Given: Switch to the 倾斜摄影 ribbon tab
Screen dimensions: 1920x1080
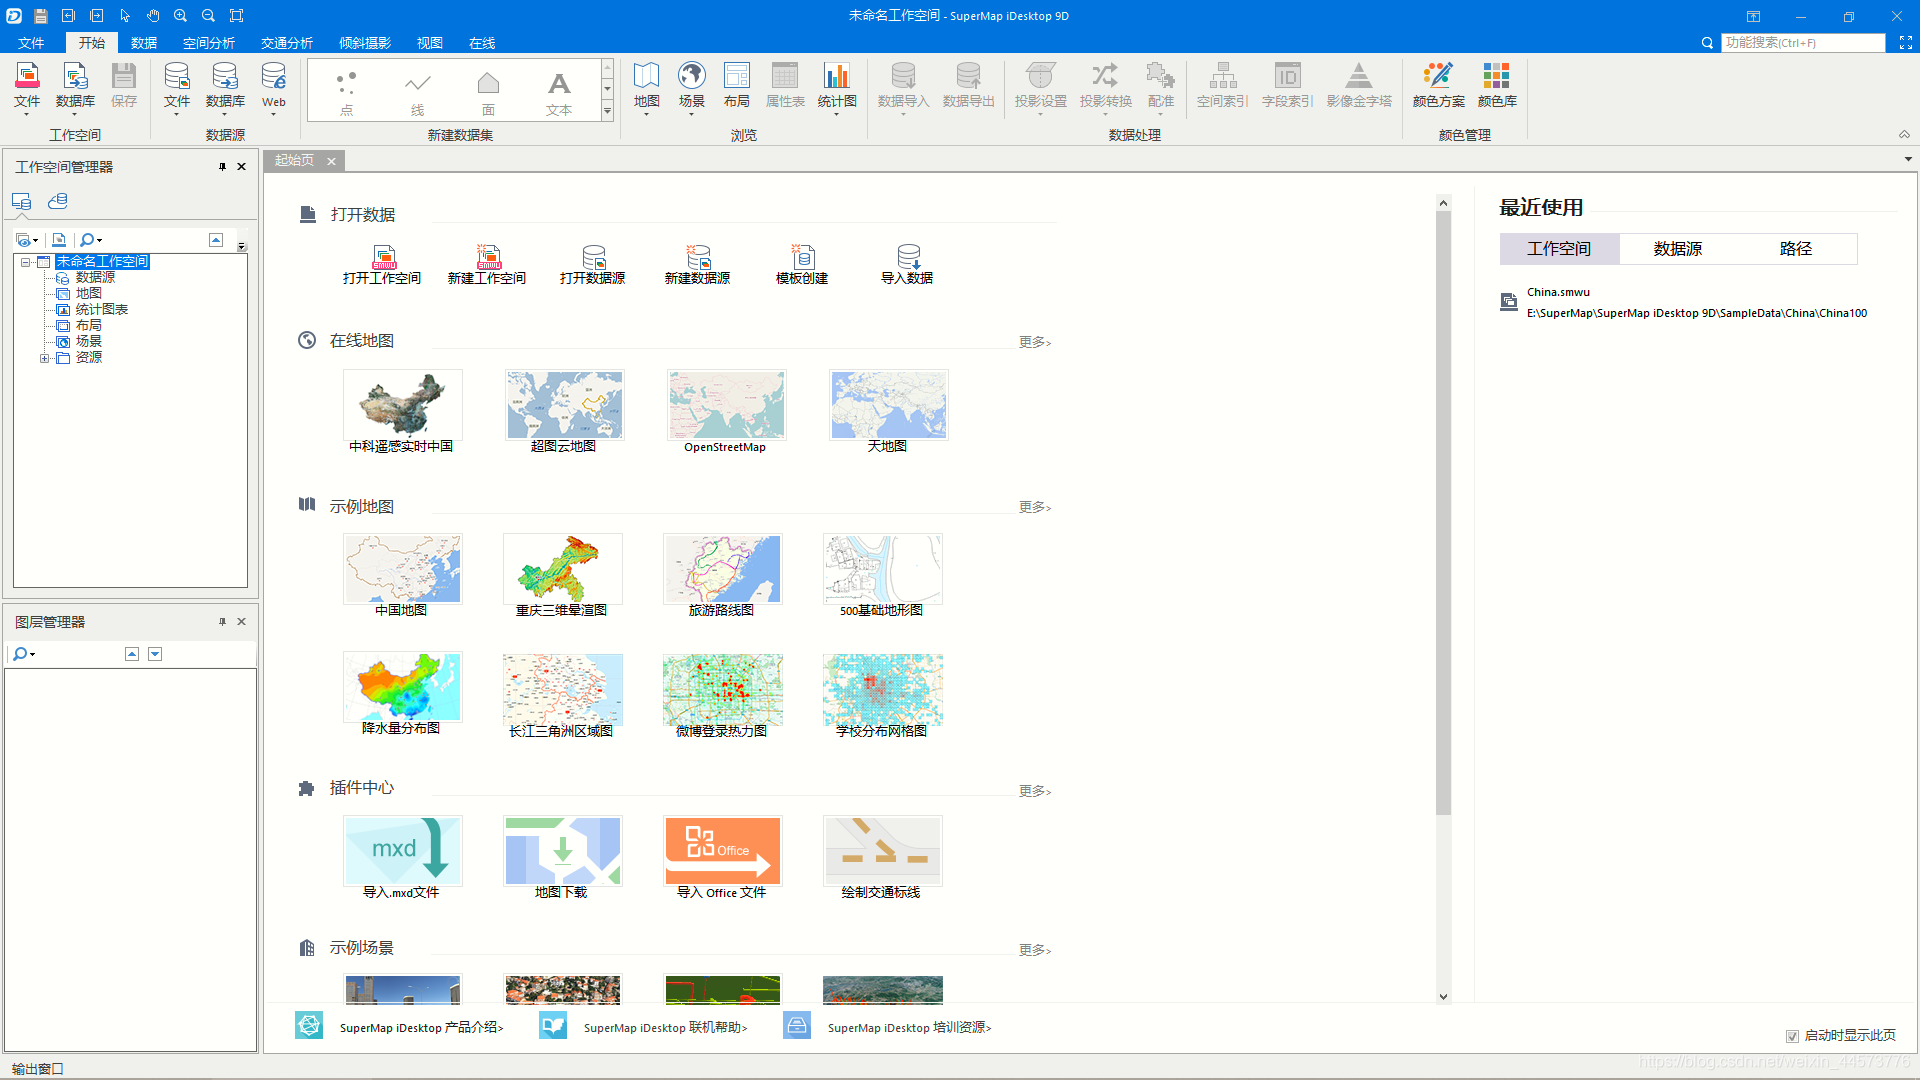Looking at the screenshot, I should point(365,43).
